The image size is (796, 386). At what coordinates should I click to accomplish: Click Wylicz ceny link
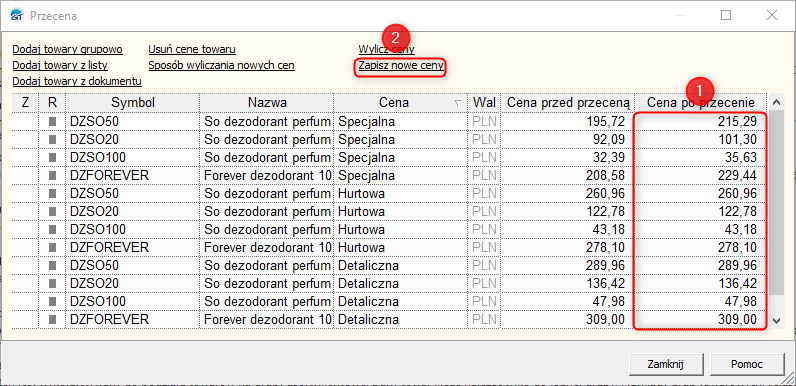(x=387, y=49)
